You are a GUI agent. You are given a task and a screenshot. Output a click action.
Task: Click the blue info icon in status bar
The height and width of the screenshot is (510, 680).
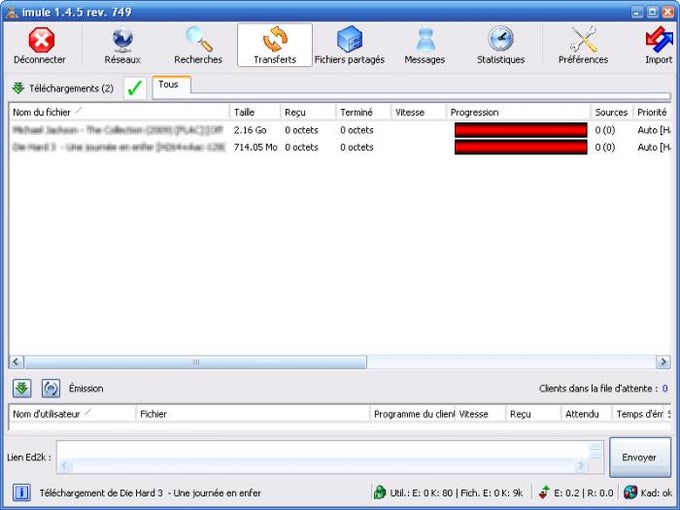coord(21,493)
